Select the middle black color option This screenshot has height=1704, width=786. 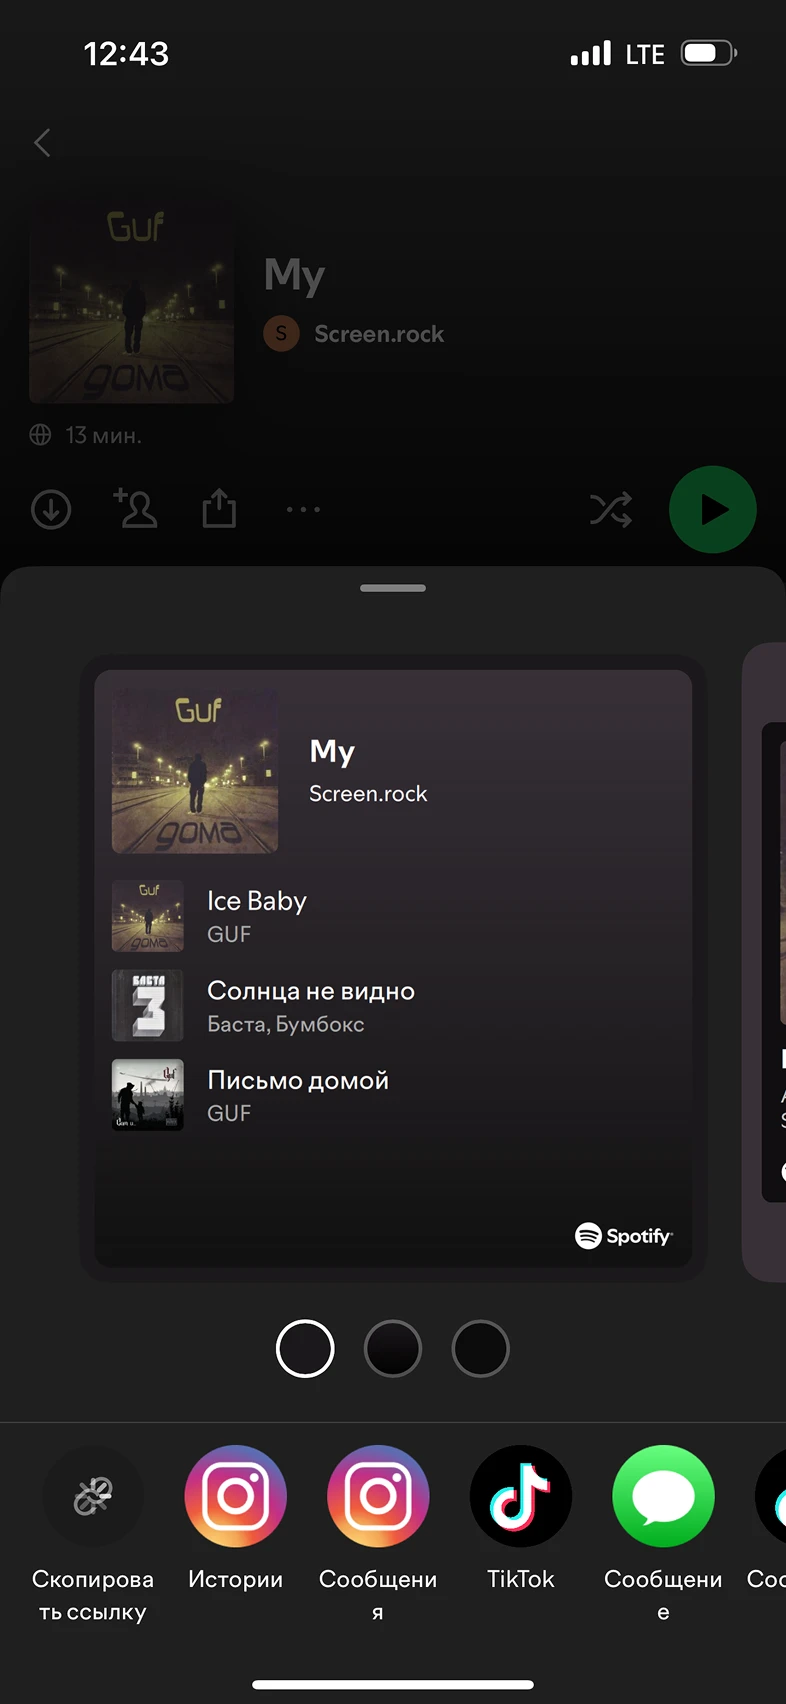click(393, 1349)
